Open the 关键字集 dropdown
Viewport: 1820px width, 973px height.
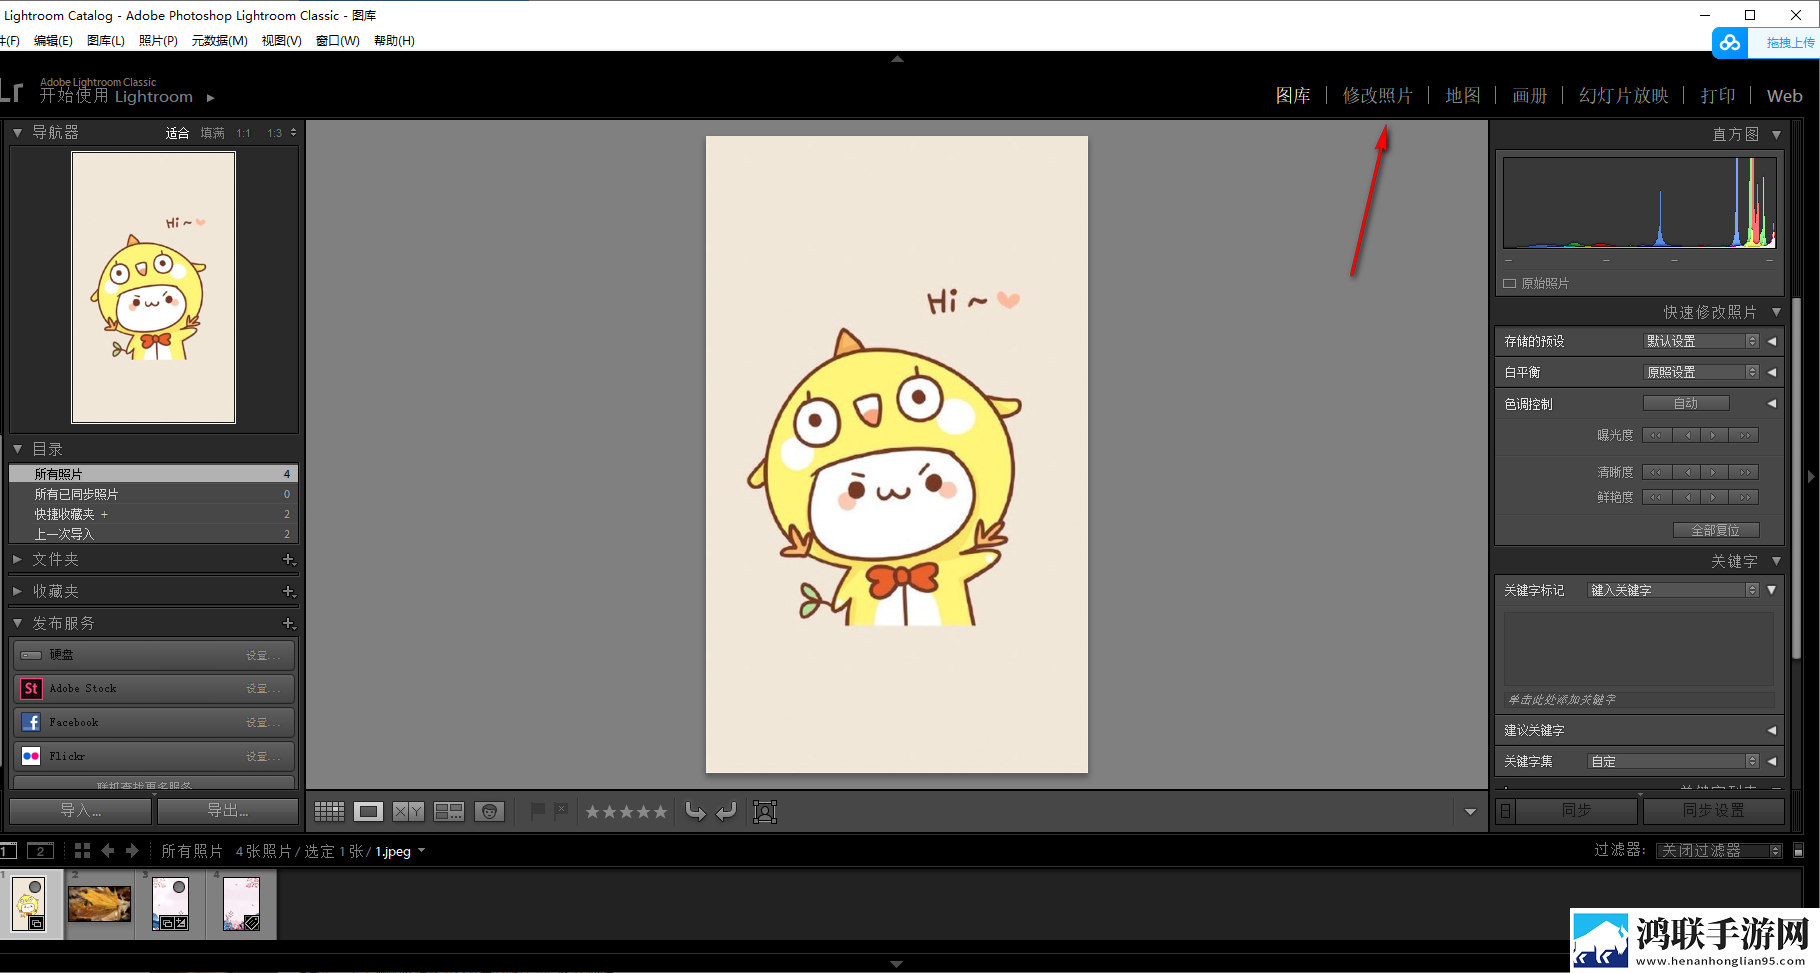(1673, 761)
